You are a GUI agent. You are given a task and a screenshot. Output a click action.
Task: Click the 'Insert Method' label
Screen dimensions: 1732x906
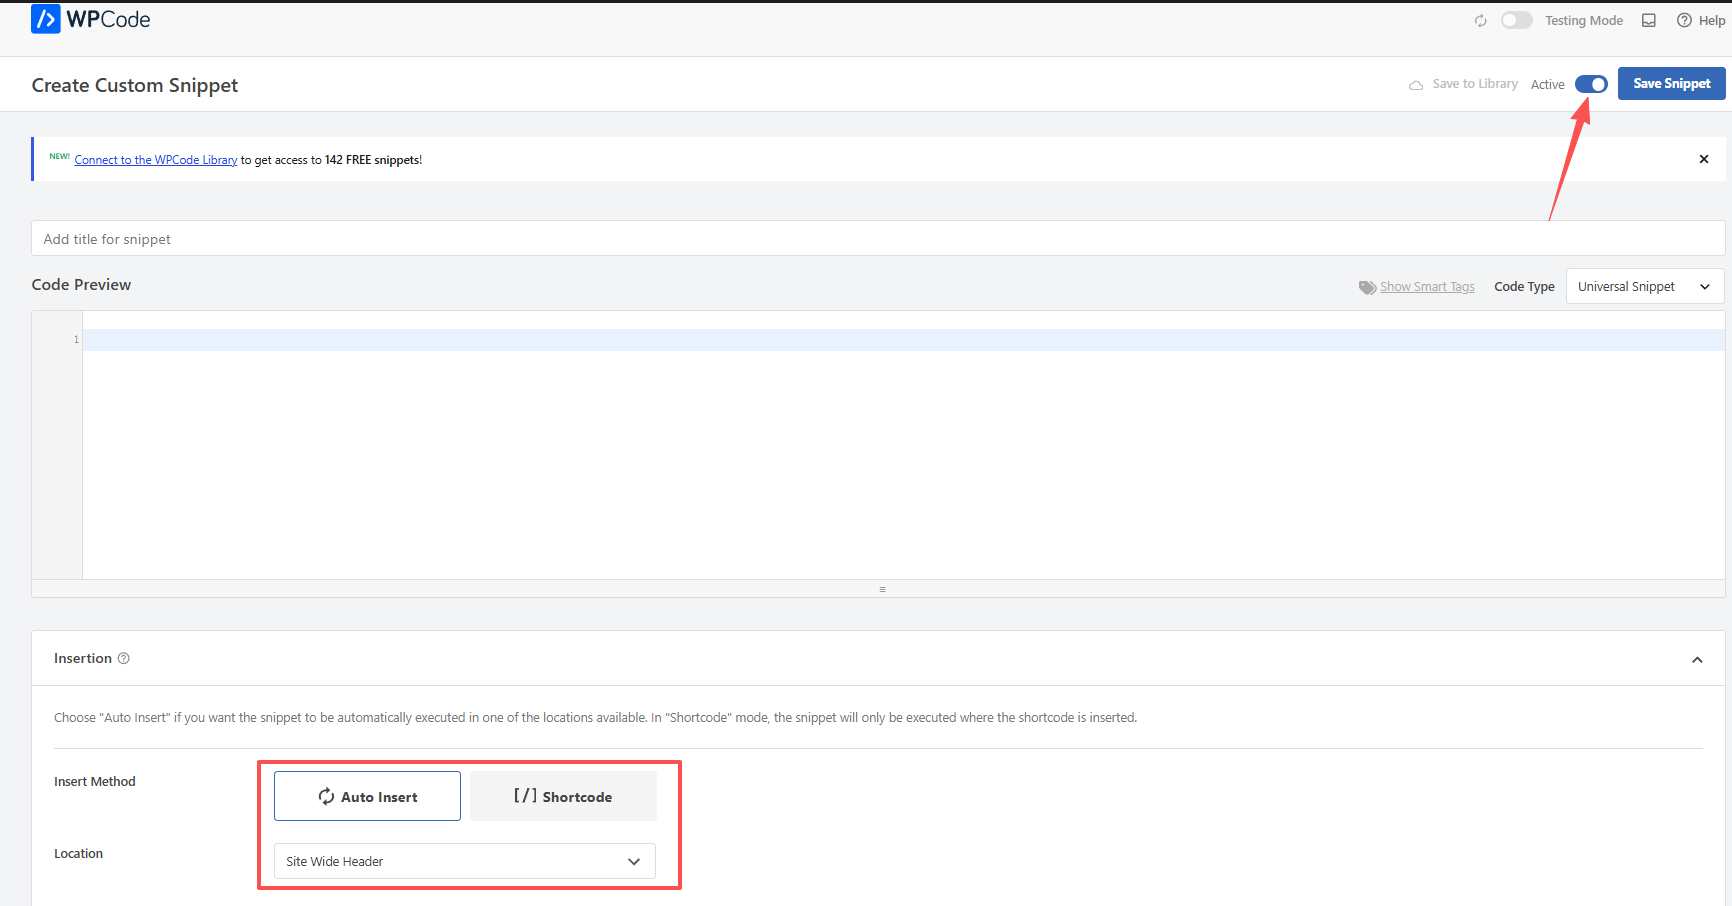click(95, 782)
